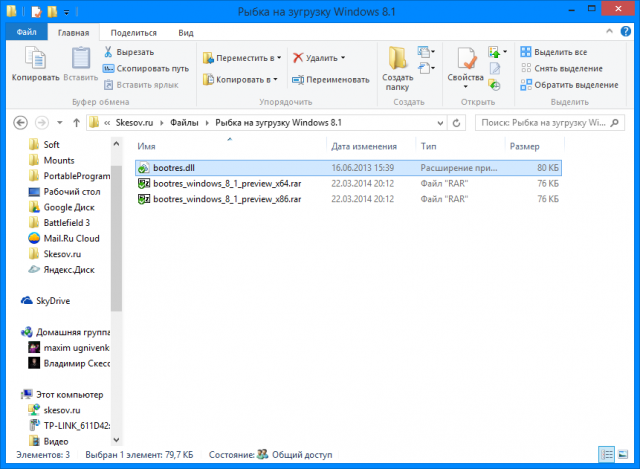Switch to the Поделиться ribbon tab
This screenshot has width=640, height=469.
(133, 33)
